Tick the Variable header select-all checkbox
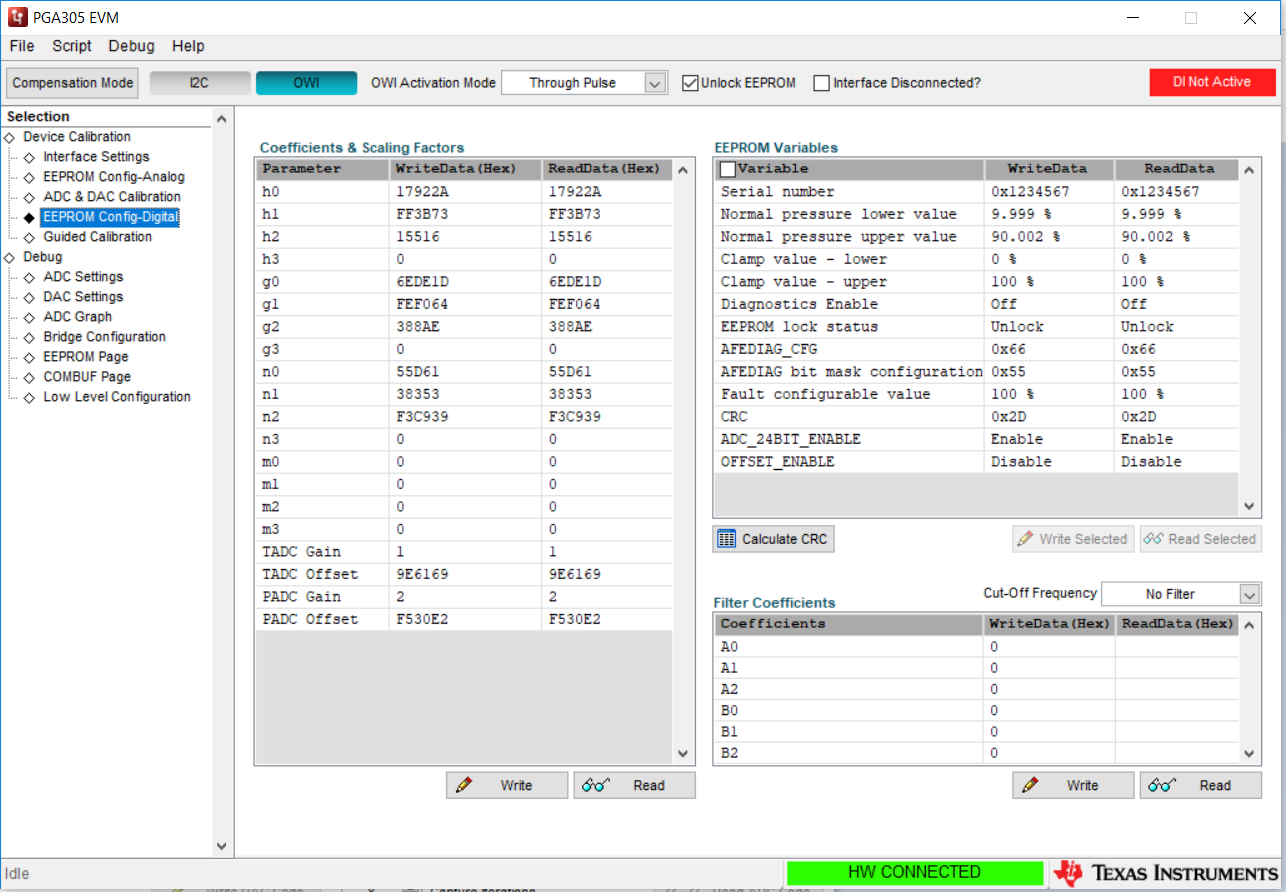The height and width of the screenshot is (892, 1286). tap(728, 169)
